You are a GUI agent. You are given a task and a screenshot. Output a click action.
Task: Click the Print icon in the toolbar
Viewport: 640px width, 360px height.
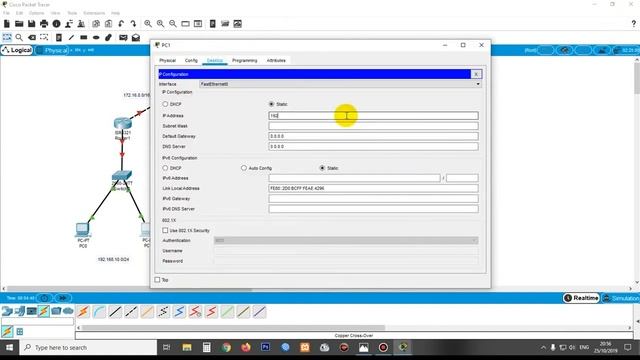pyautogui.click(x=44, y=24)
